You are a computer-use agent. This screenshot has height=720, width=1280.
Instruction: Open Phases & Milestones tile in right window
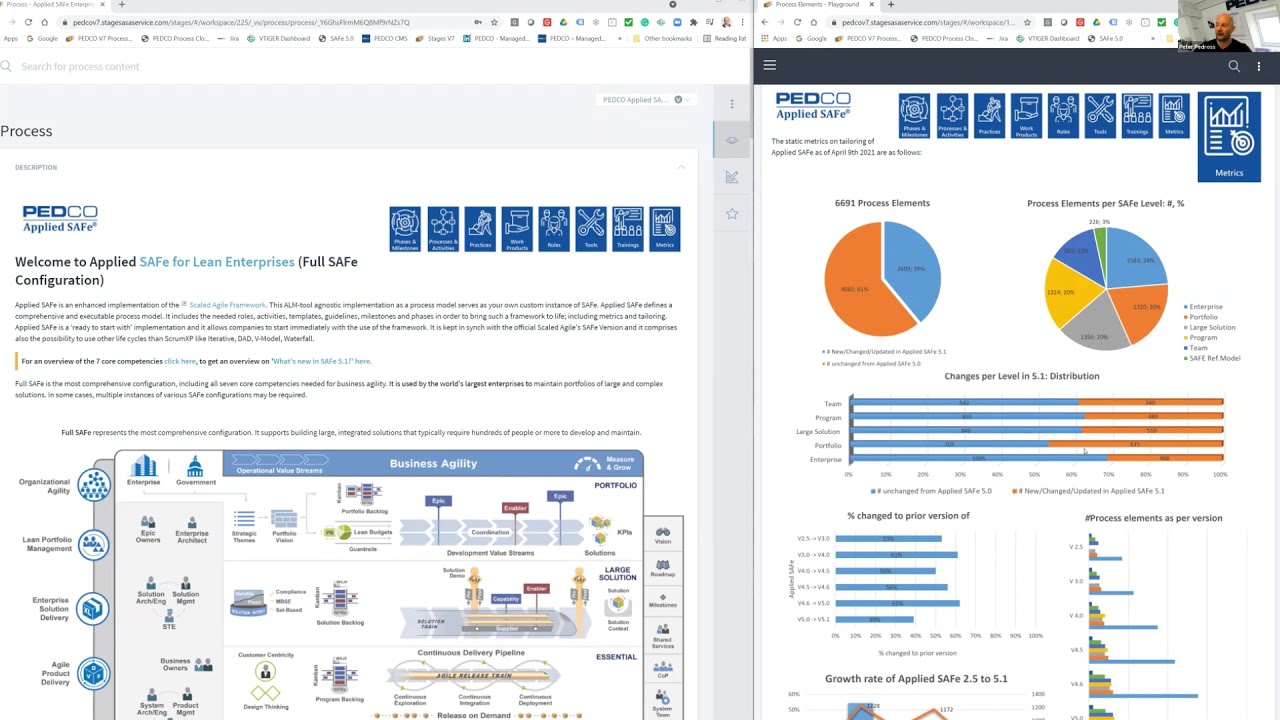pyautogui.click(x=914, y=116)
